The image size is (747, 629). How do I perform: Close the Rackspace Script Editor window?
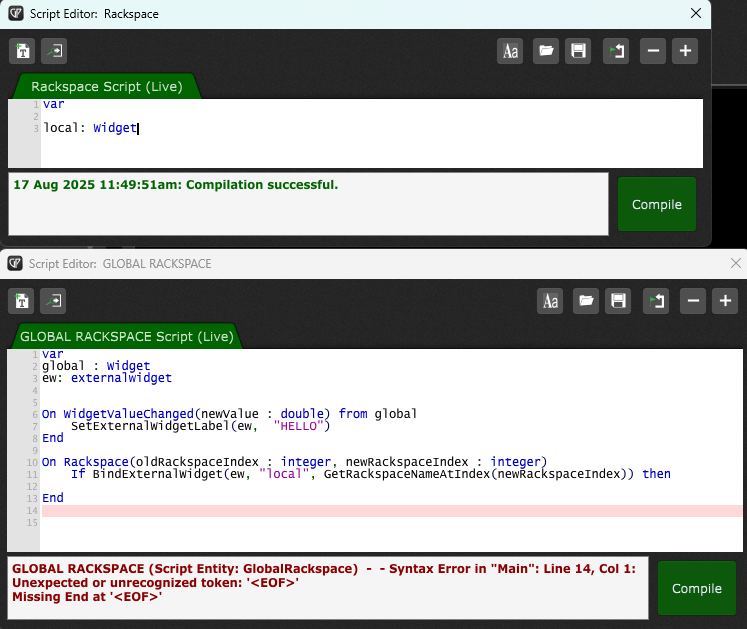coord(696,13)
